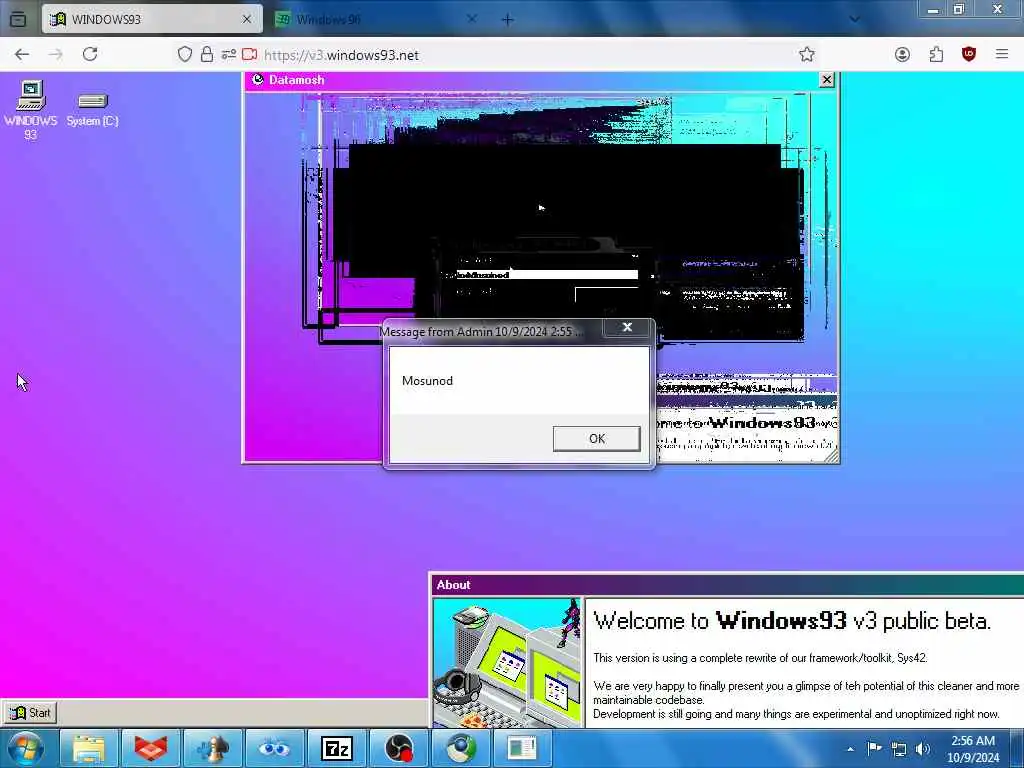
Task: Click the Firefox back arrow
Action: point(22,54)
